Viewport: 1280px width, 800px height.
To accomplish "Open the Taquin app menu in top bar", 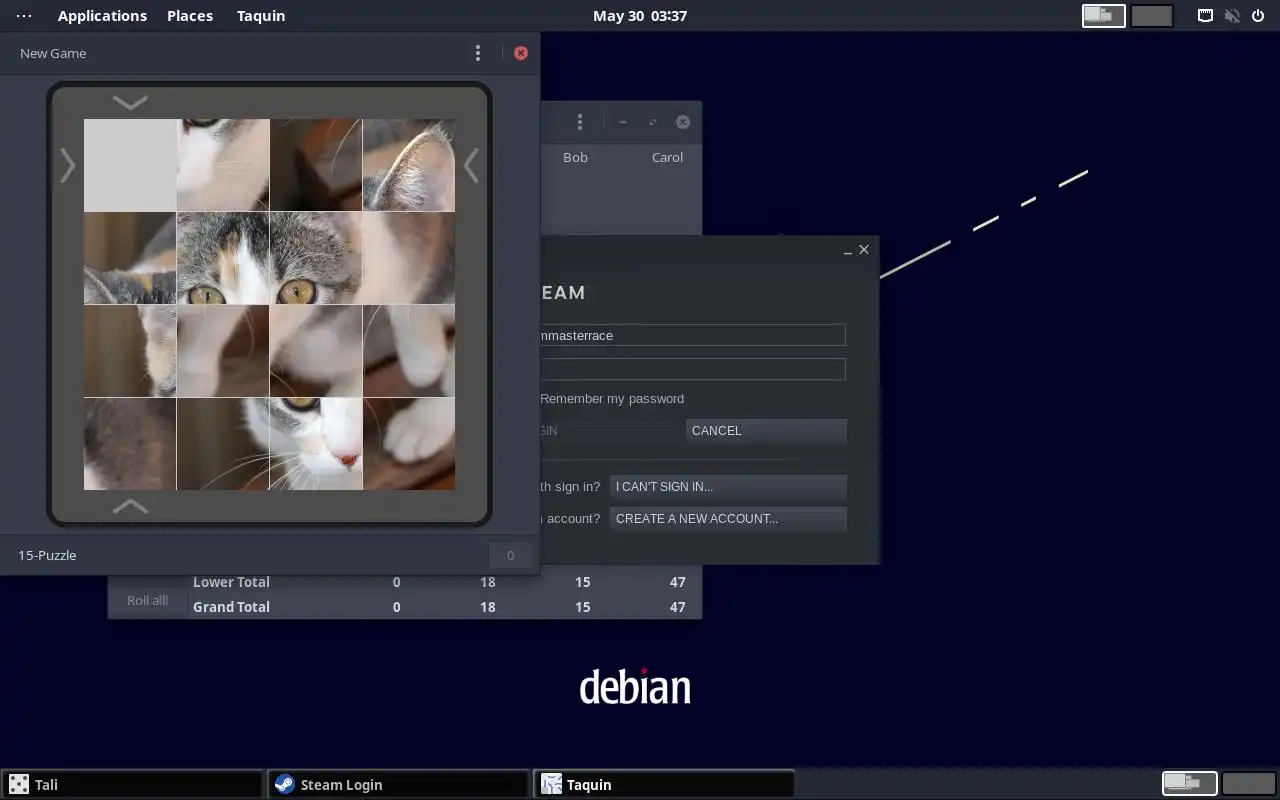I will pos(261,15).
